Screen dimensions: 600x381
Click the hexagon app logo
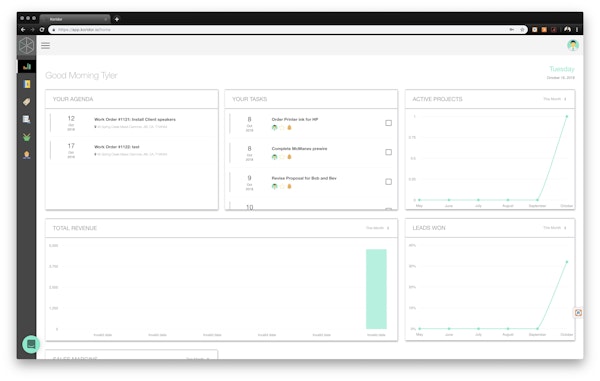pyautogui.click(x=26, y=46)
